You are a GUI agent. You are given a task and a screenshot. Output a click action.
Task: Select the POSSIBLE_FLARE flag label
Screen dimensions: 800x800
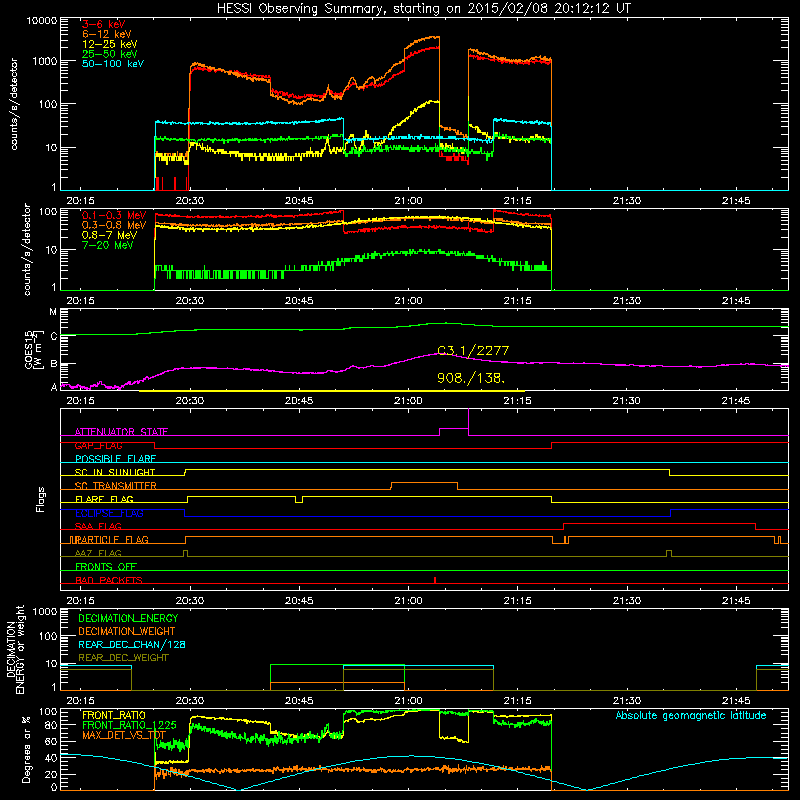point(115,459)
